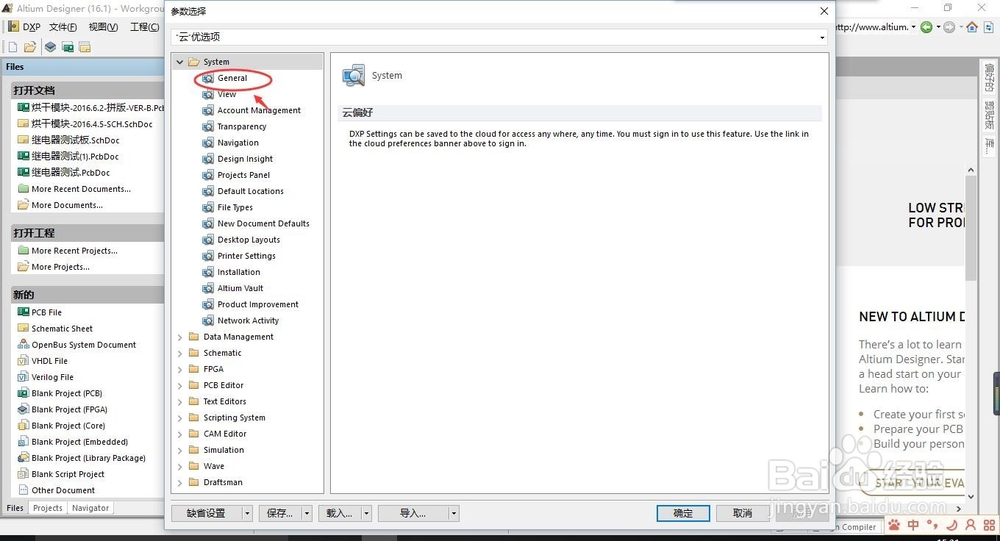Click the open file toolbar icon

click(30, 47)
